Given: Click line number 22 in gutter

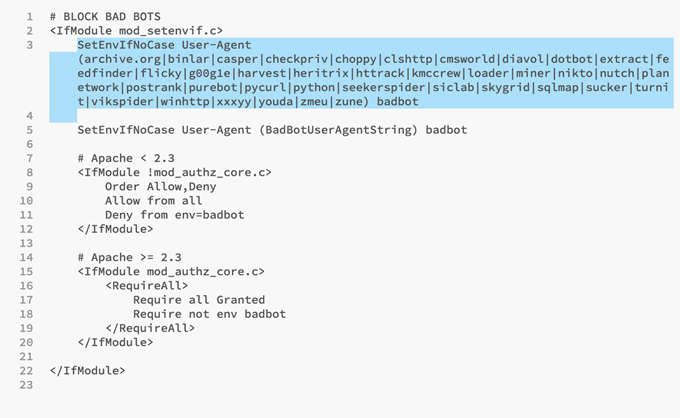Looking at the screenshot, I should coord(26,371).
